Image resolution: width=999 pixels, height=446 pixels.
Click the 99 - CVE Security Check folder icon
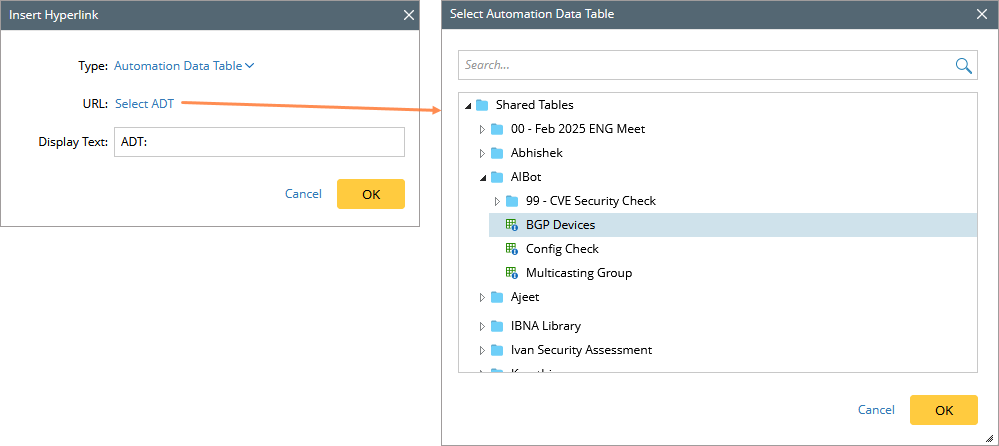pos(512,201)
